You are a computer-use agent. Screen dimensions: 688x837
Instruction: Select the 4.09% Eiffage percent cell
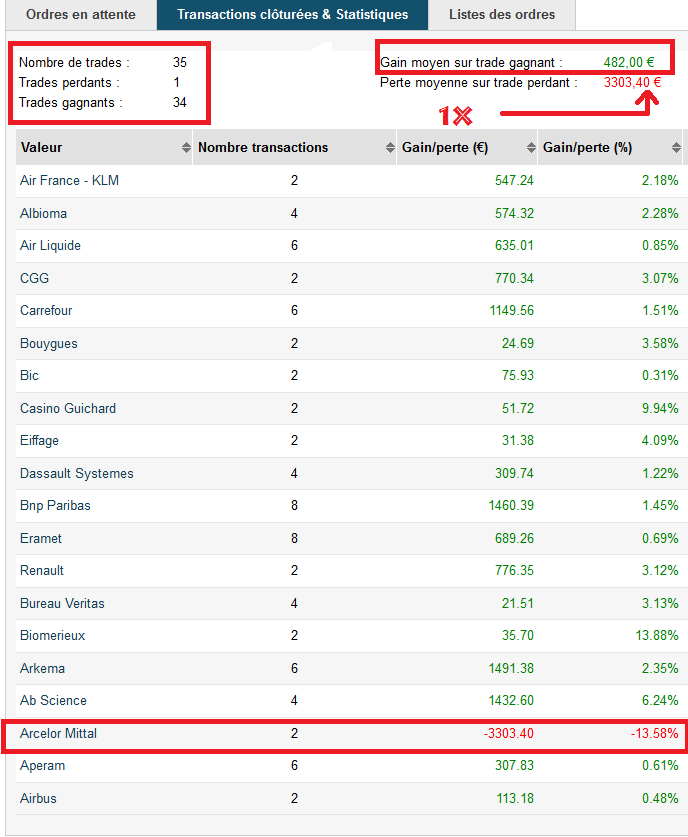click(x=660, y=440)
